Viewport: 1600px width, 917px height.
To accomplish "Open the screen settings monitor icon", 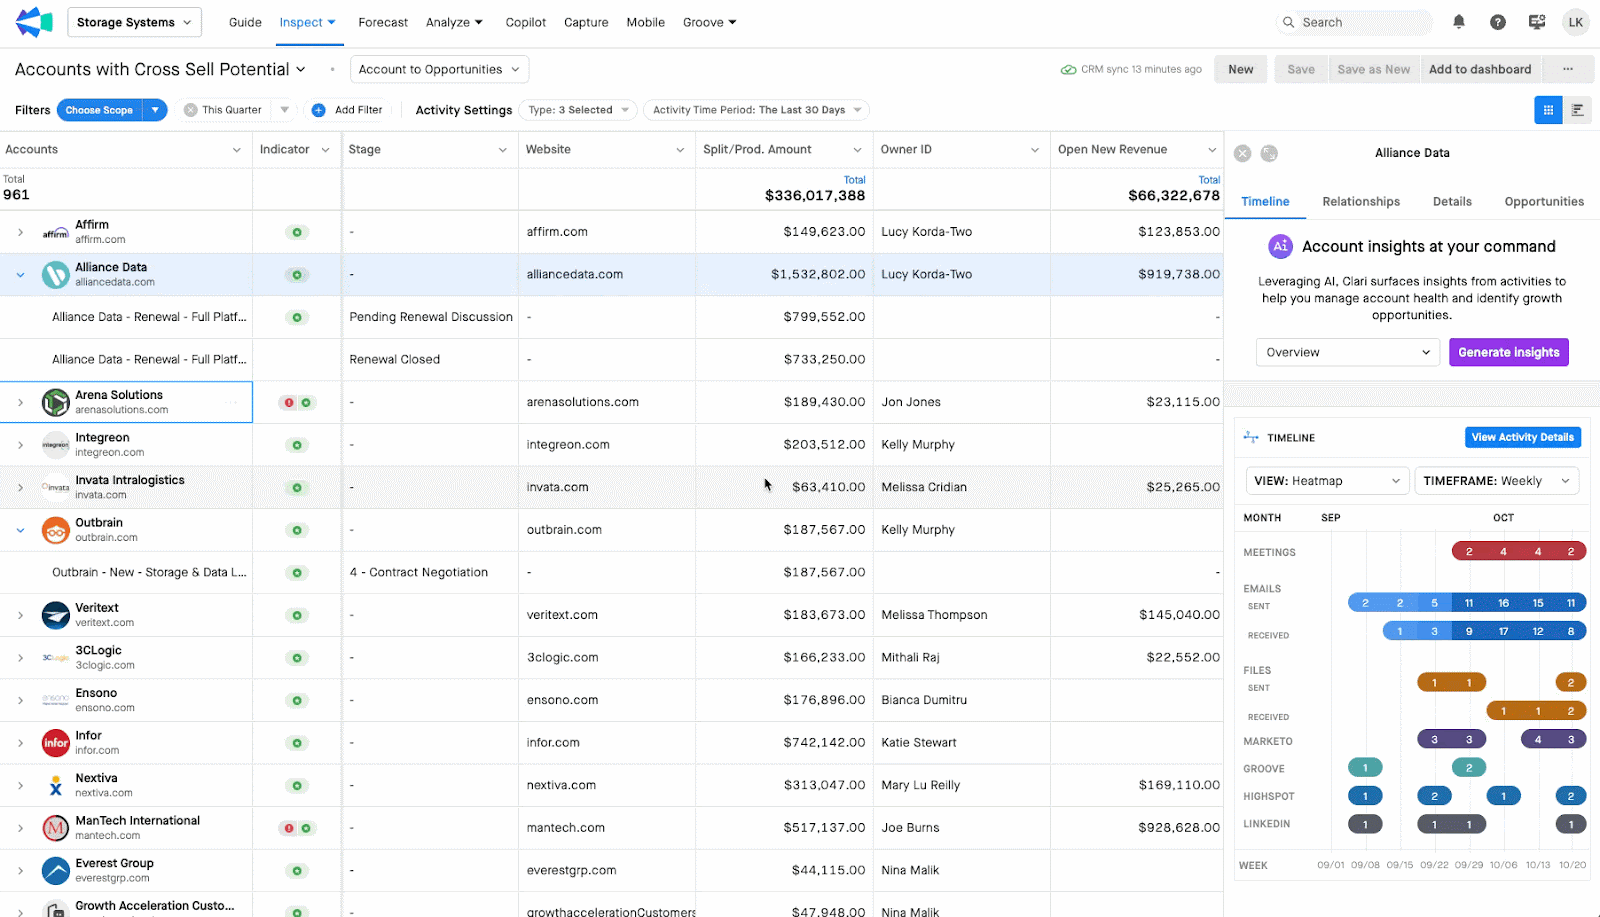I will (1537, 22).
